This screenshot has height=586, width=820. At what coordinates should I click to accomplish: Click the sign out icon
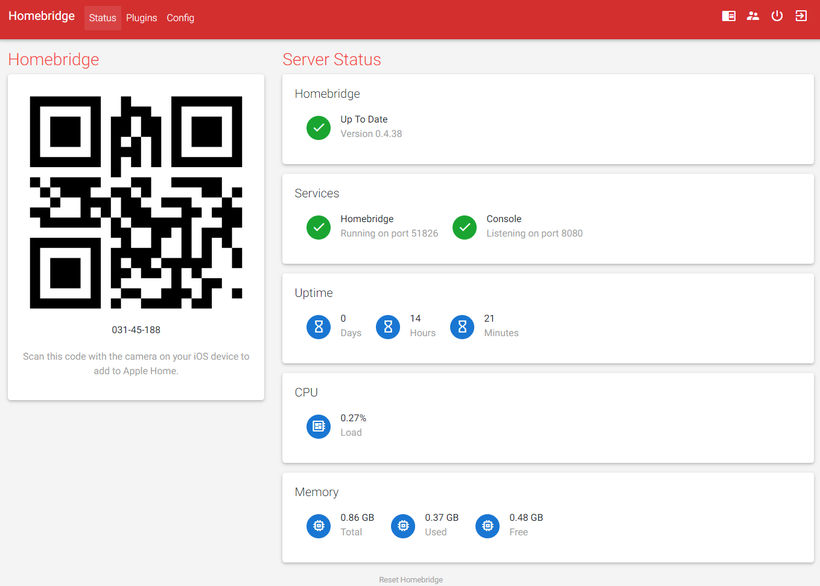pos(801,16)
